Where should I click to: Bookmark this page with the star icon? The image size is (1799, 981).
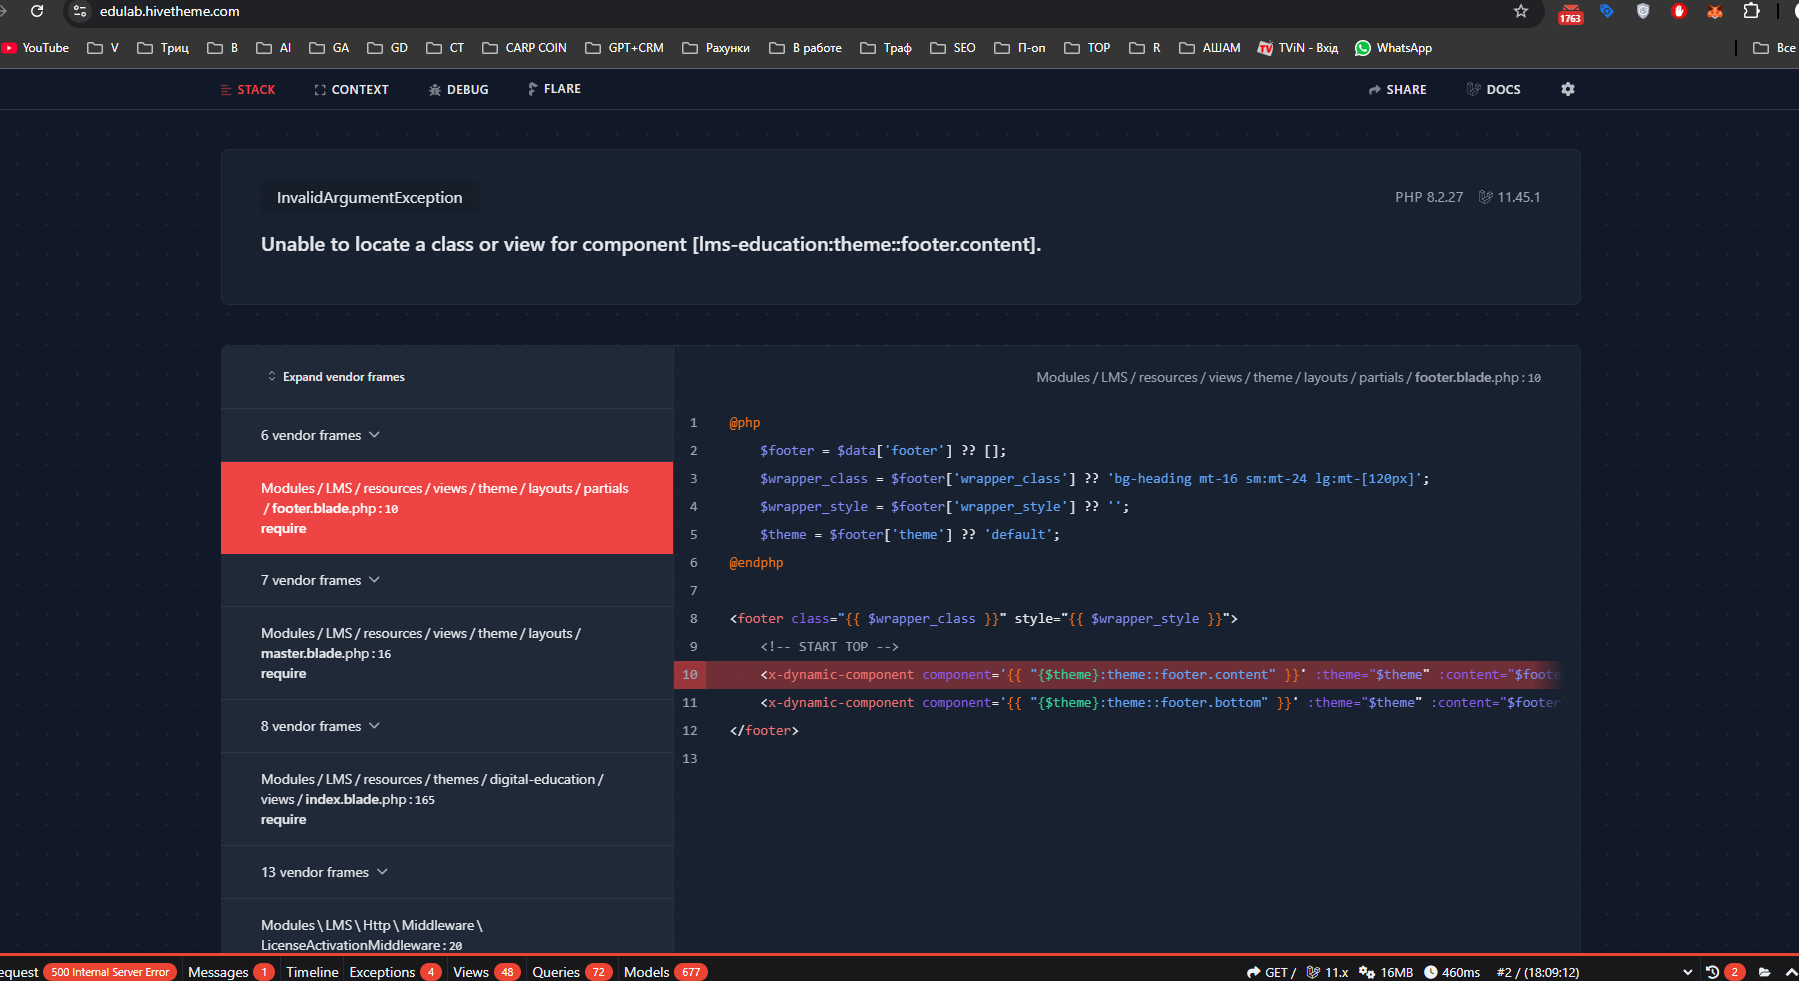click(x=1521, y=11)
